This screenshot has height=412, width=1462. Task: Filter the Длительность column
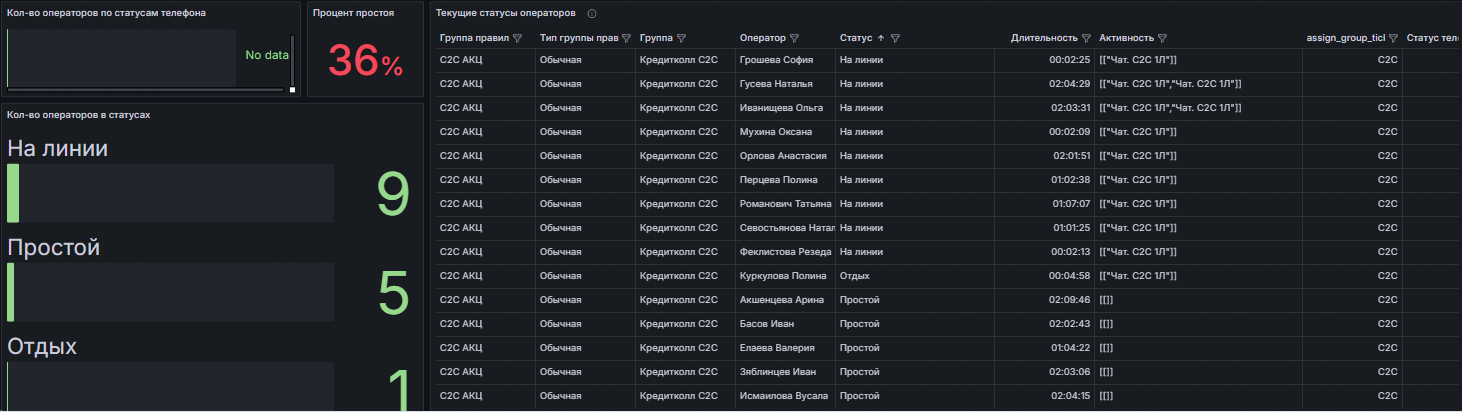point(1086,39)
